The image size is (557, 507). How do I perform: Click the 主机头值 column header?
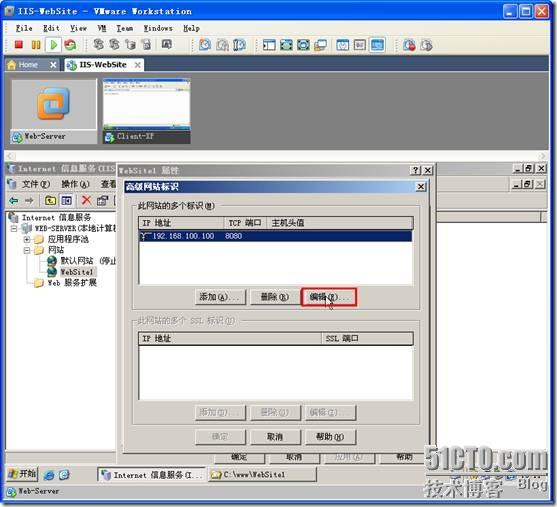click(x=340, y=223)
